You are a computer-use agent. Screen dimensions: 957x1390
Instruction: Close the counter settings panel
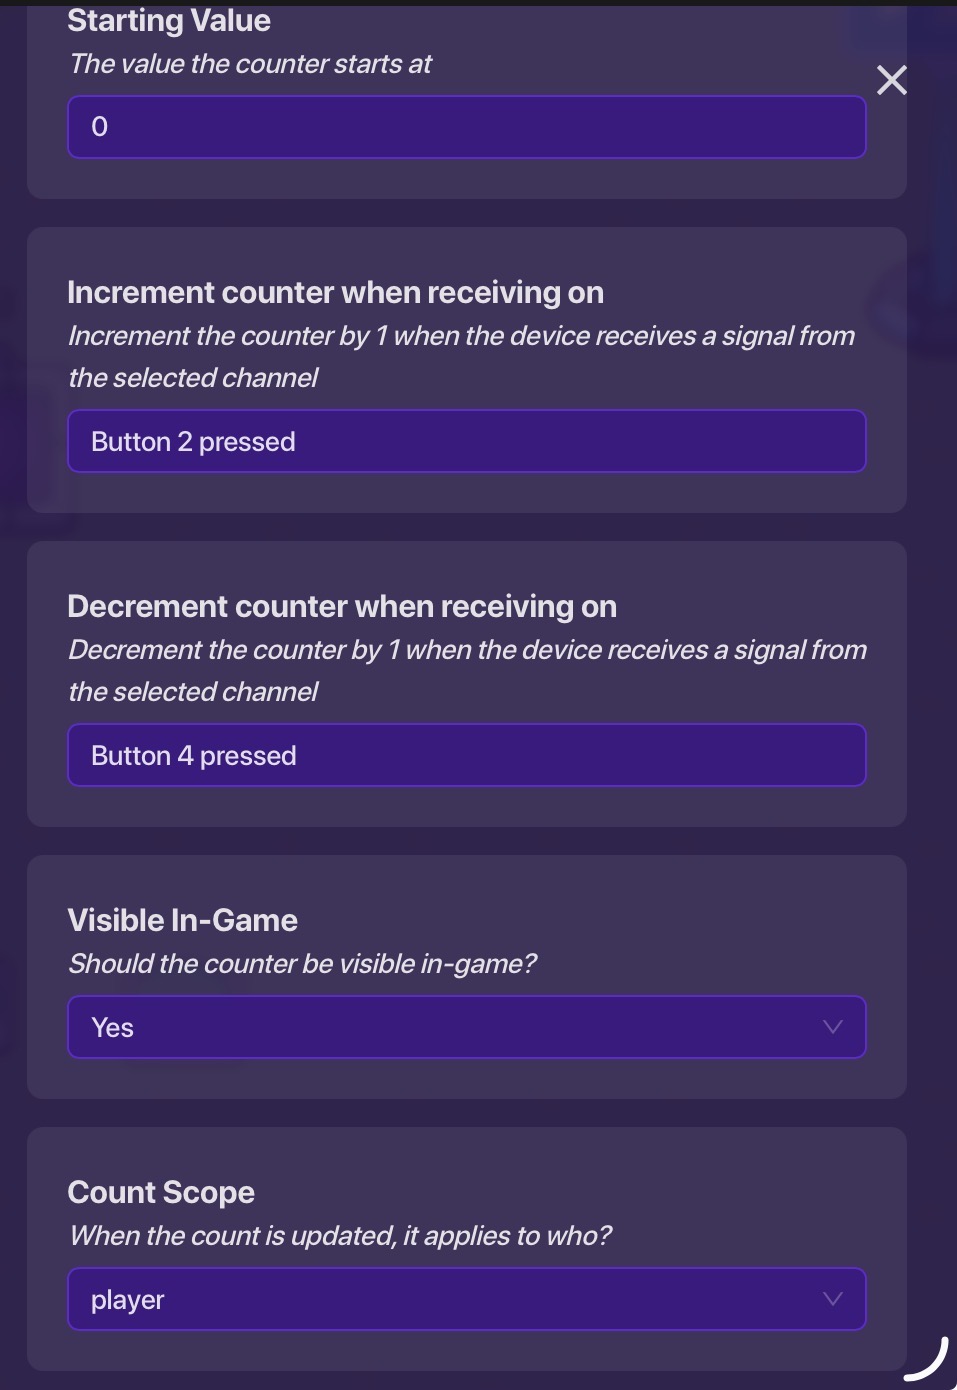click(891, 80)
